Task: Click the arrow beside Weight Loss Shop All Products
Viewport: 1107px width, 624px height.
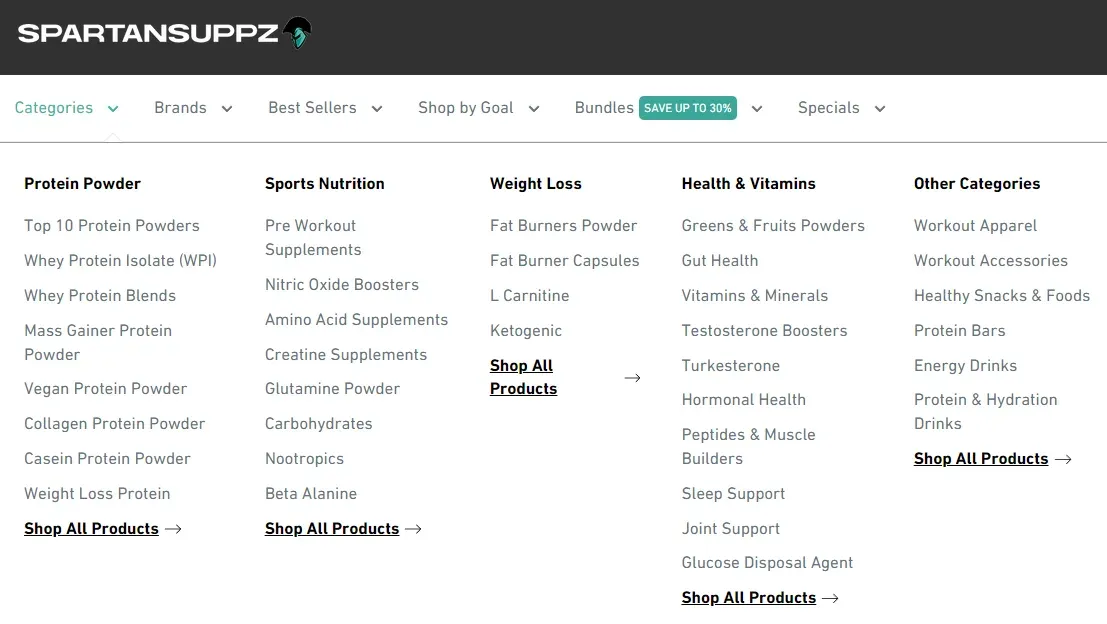Action: [632, 378]
